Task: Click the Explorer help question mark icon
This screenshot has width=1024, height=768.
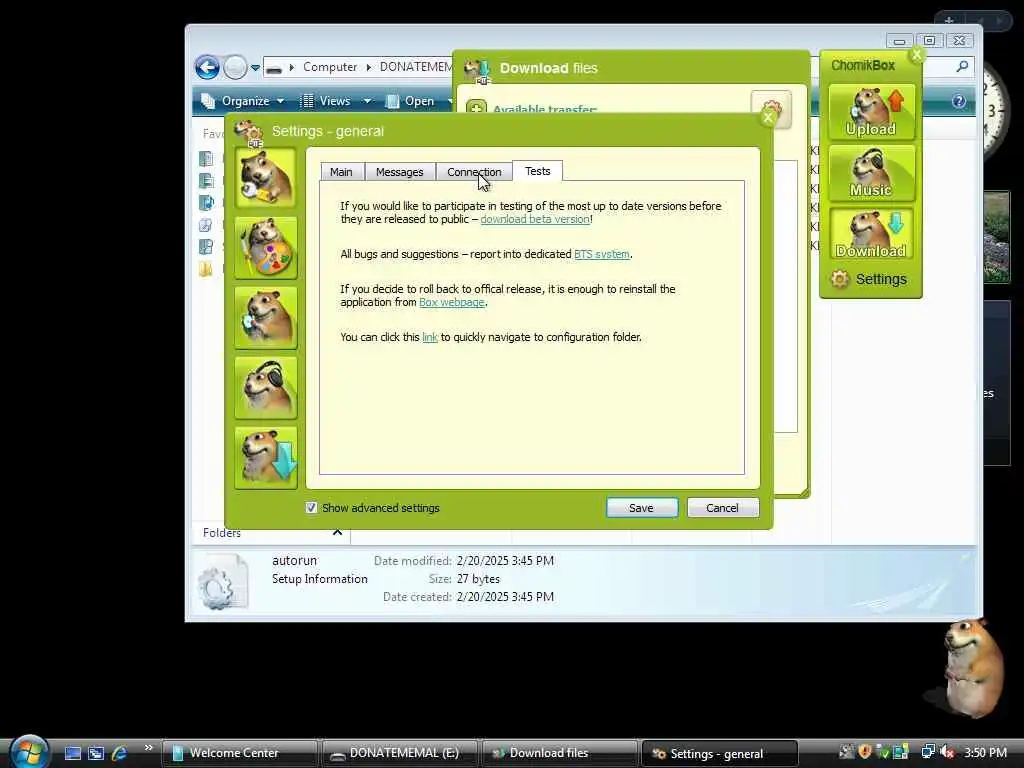Action: [x=958, y=101]
